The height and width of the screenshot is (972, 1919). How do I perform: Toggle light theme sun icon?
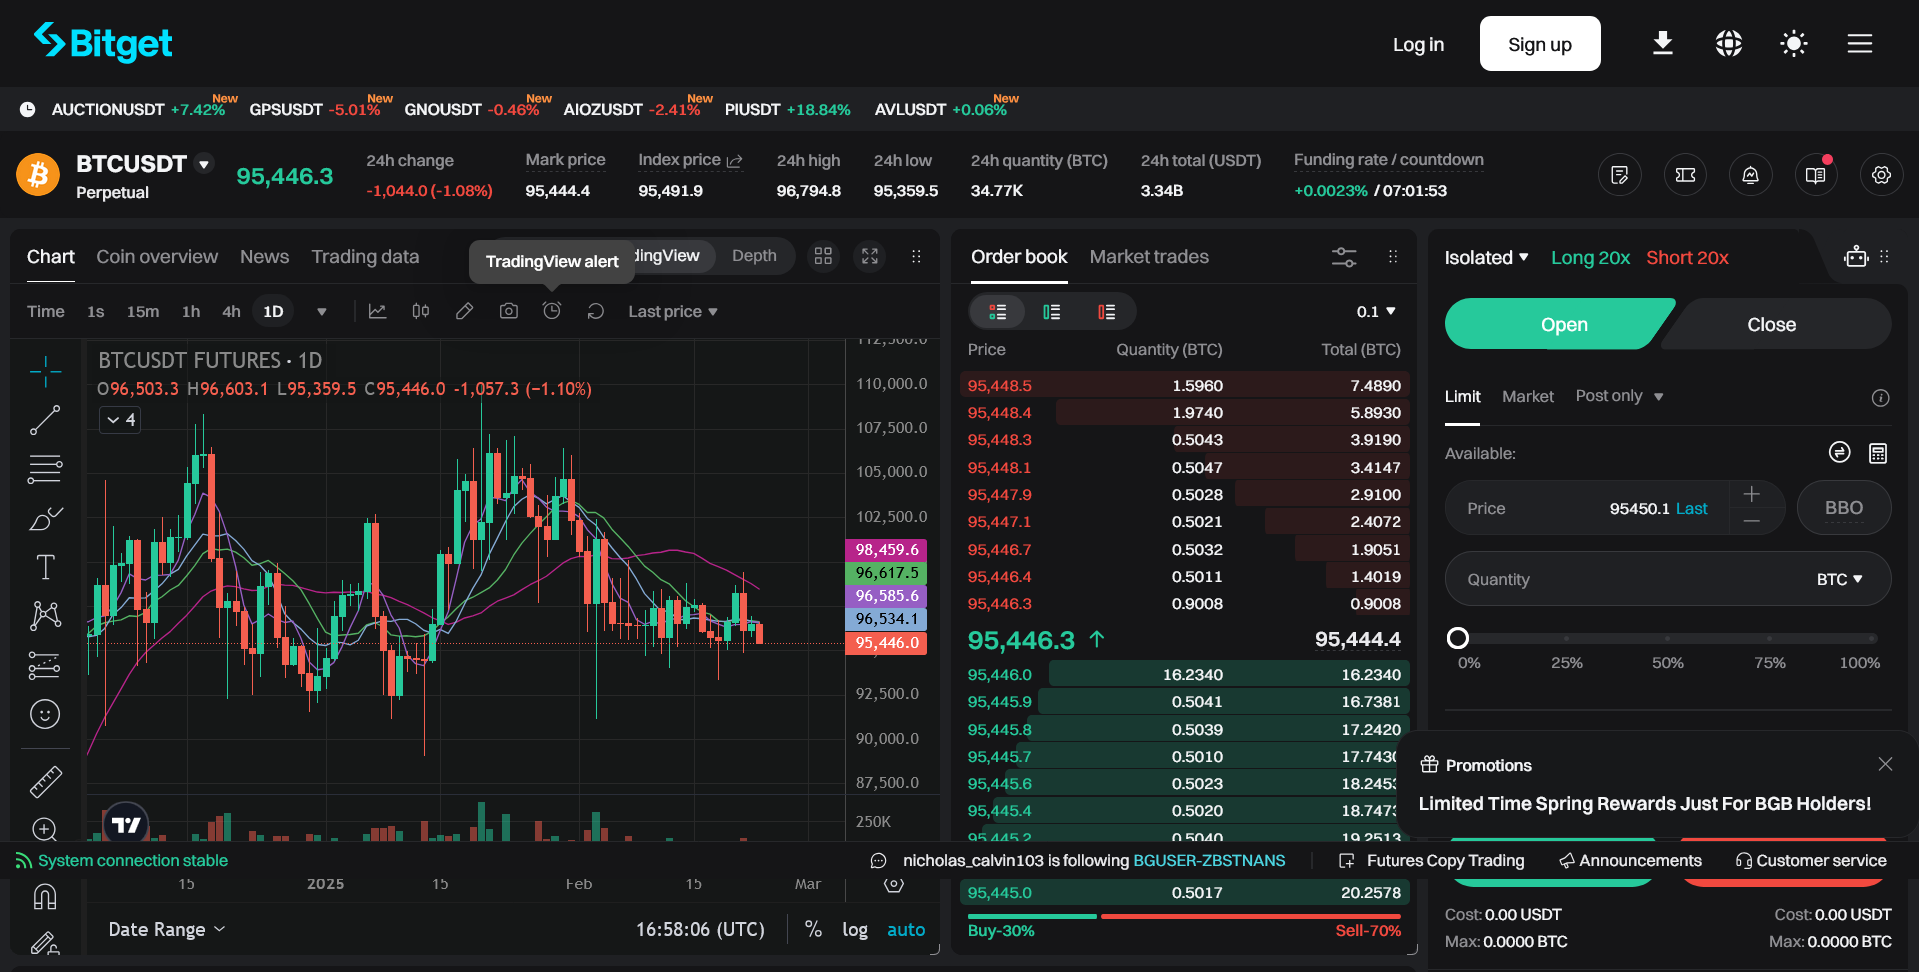coord(1794,43)
